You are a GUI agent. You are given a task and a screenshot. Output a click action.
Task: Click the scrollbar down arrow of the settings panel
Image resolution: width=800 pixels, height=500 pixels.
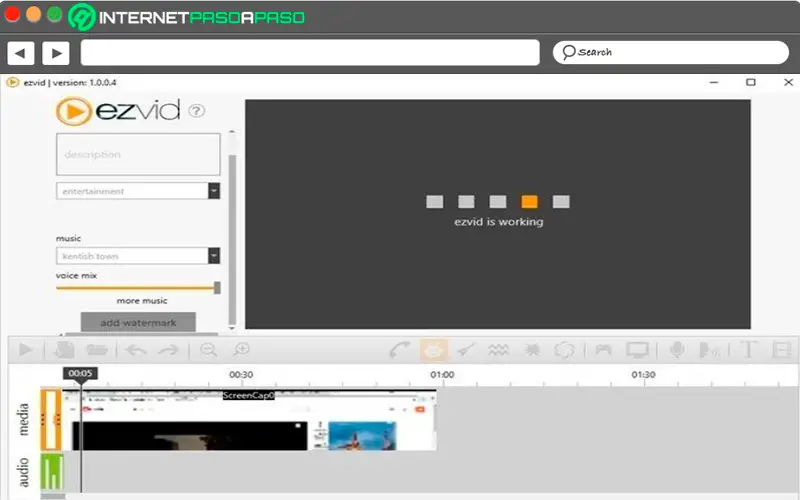232,328
